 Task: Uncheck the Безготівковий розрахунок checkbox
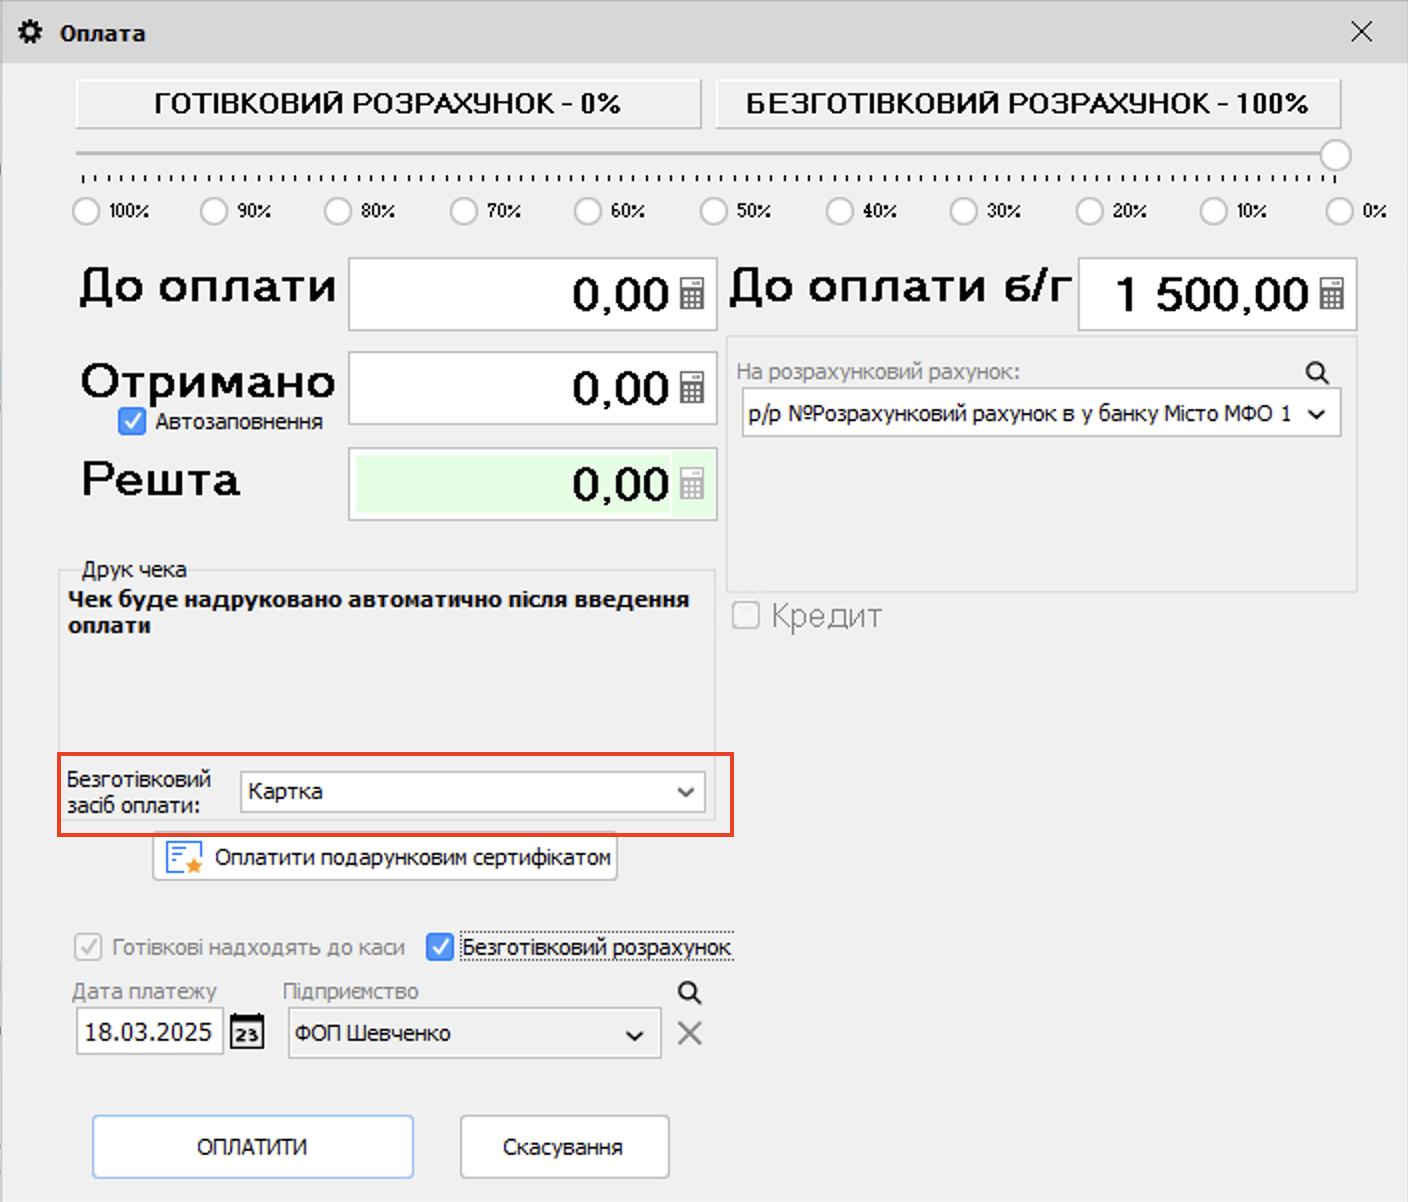click(440, 947)
